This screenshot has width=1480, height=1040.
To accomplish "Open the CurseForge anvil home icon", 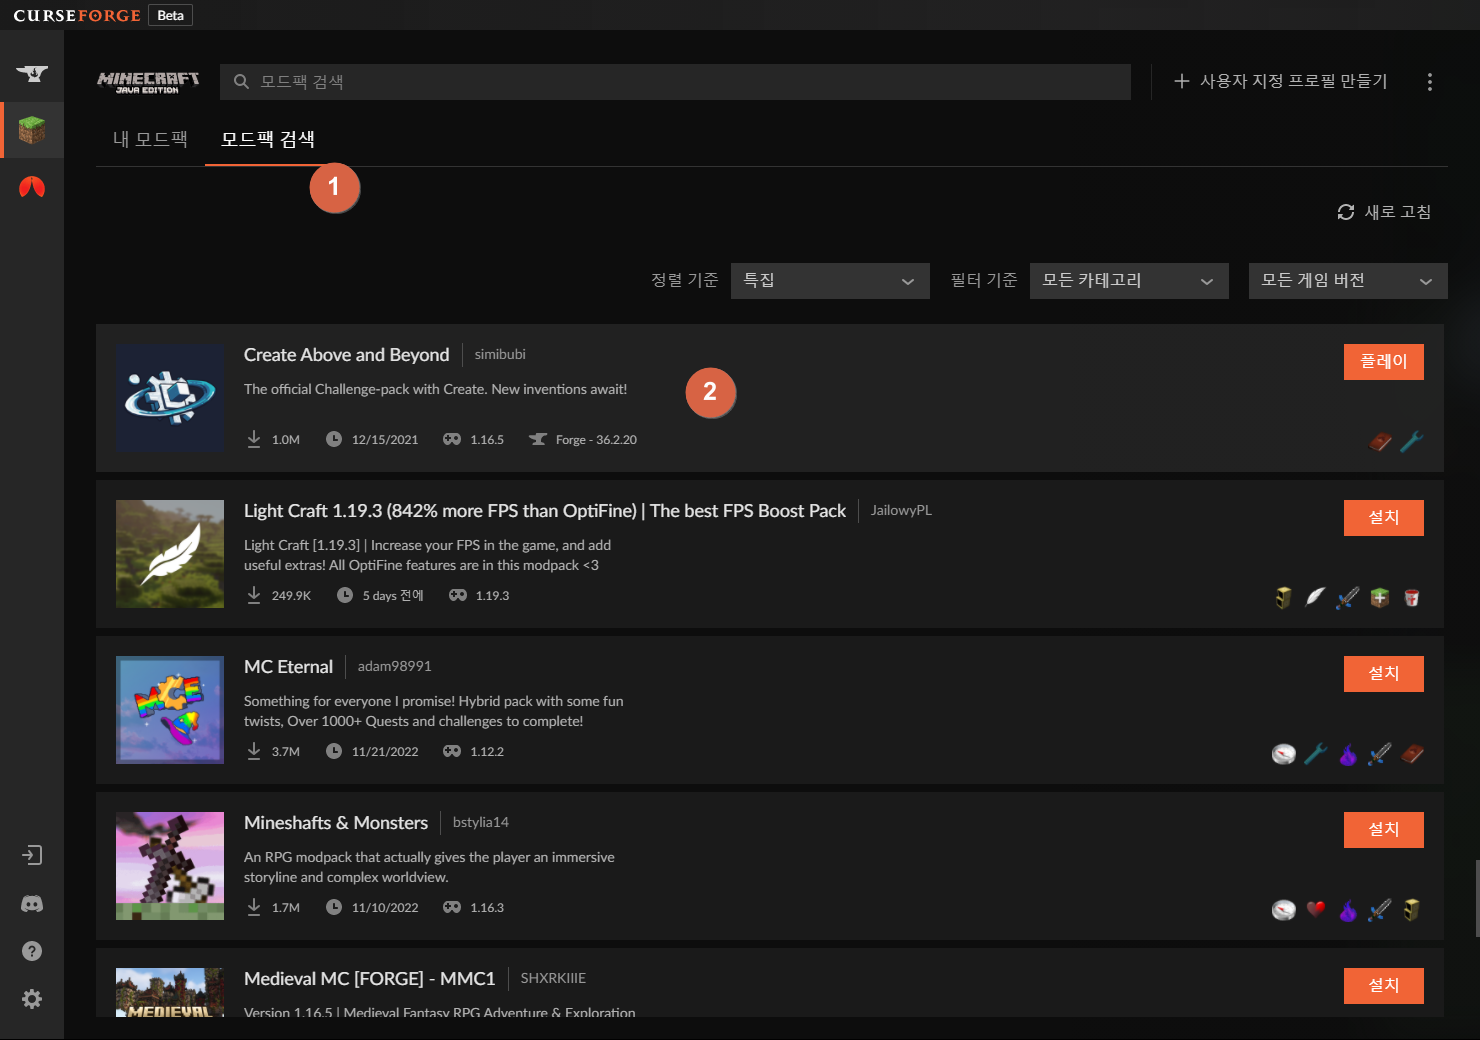I will tap(32, 73).
